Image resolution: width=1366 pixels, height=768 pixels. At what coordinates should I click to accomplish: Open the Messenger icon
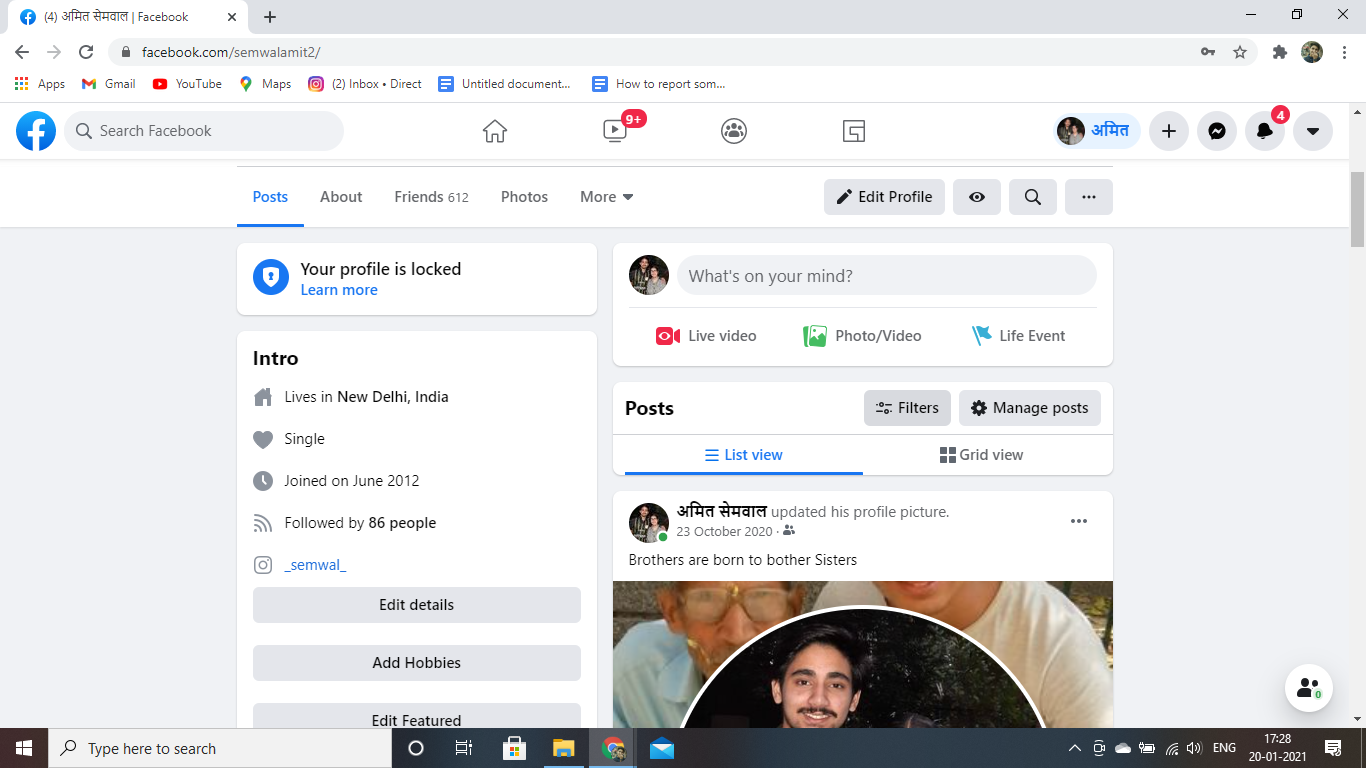1217,131
